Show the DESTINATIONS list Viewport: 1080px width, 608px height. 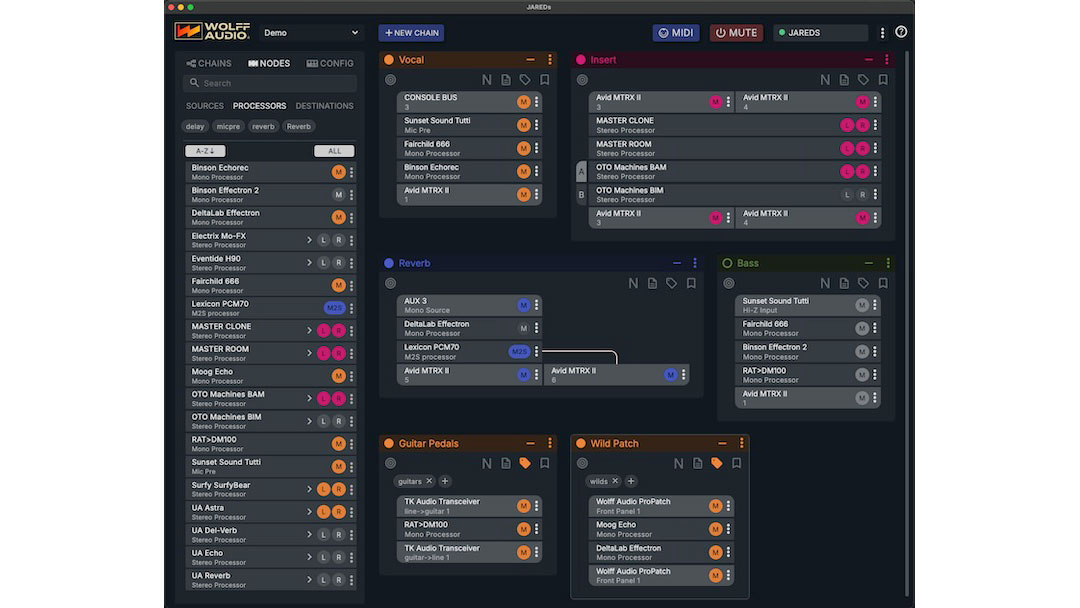[324, 106]
